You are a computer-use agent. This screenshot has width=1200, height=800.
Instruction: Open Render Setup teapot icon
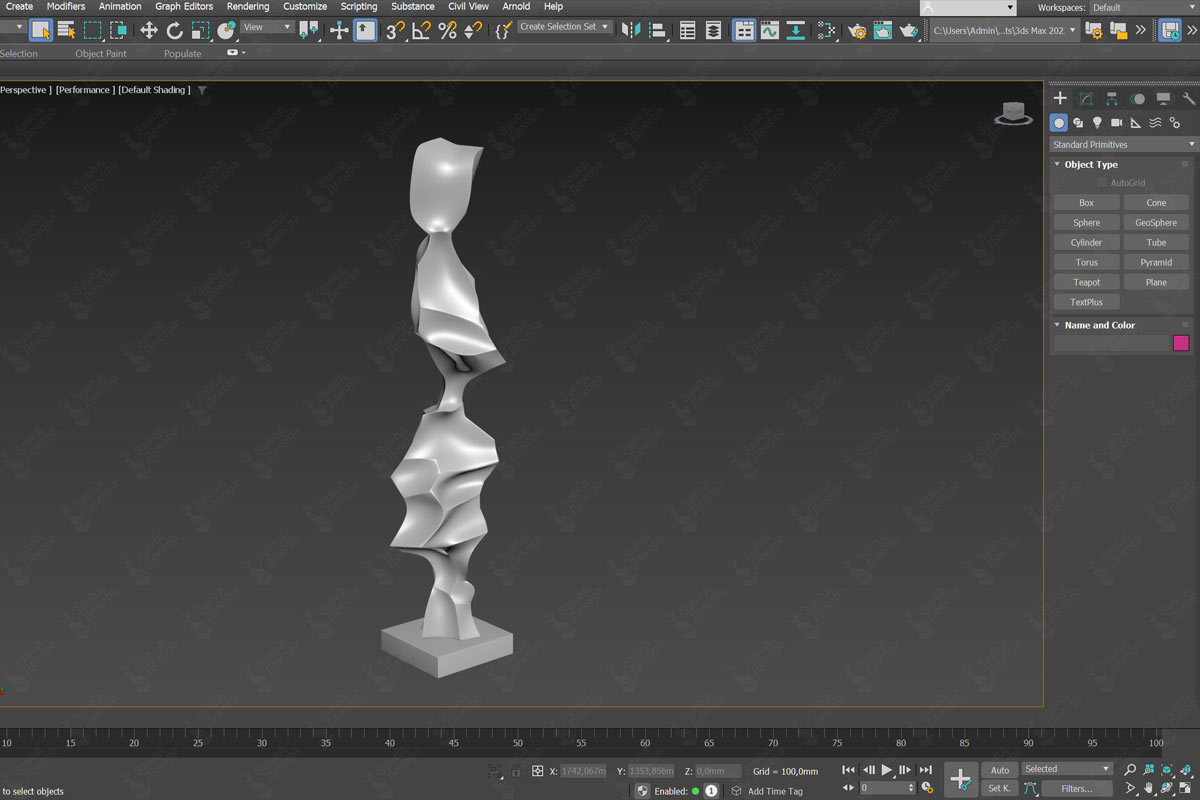(857, 30)
